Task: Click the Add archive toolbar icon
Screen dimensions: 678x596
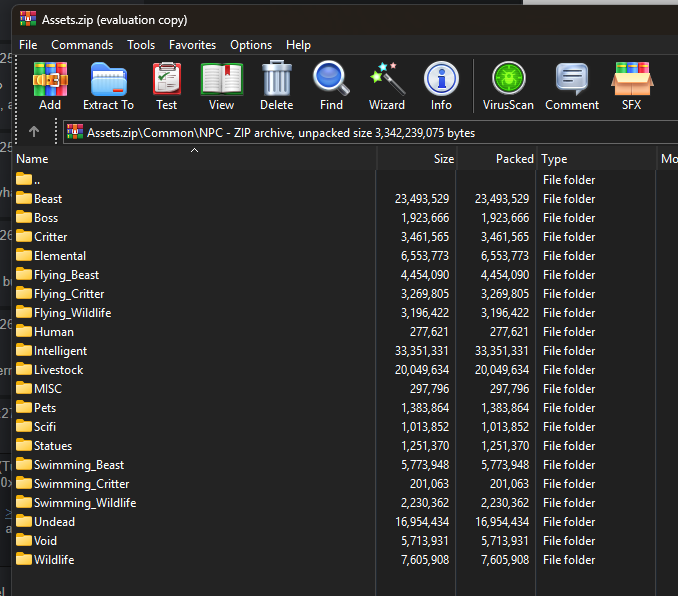Action: tap(50, 79)
